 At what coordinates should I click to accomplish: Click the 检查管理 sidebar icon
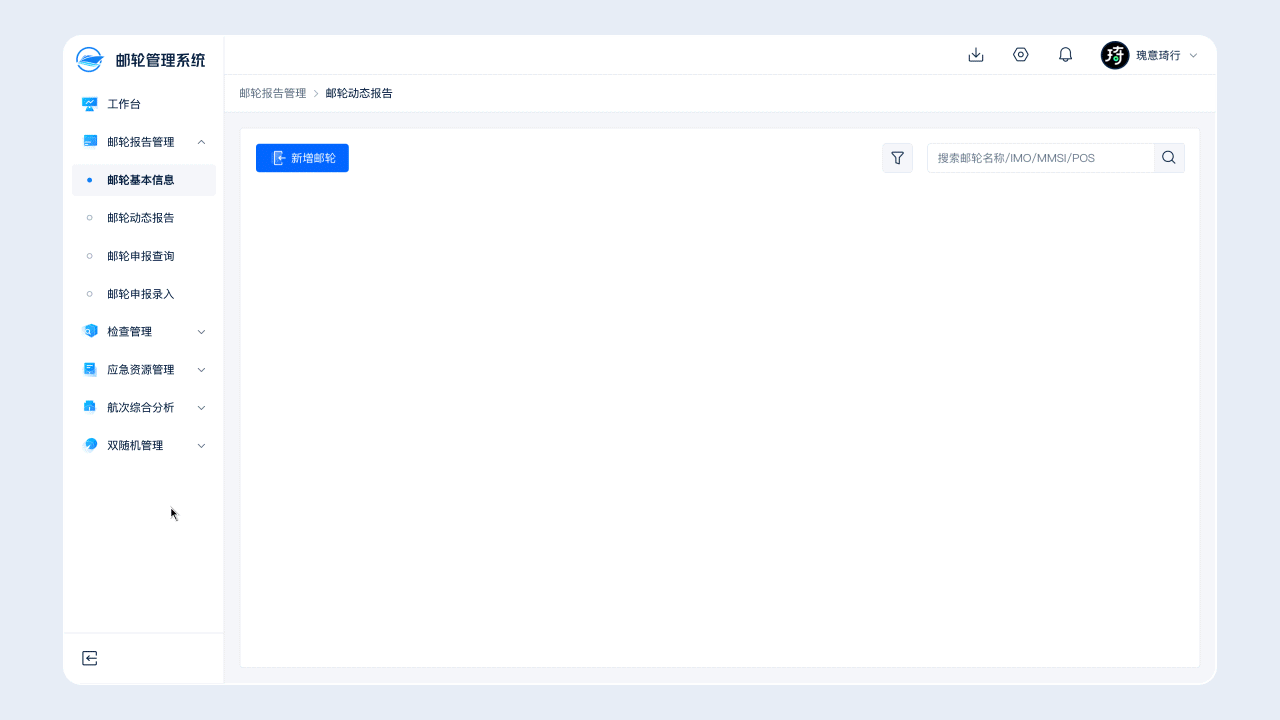point(90,331)
